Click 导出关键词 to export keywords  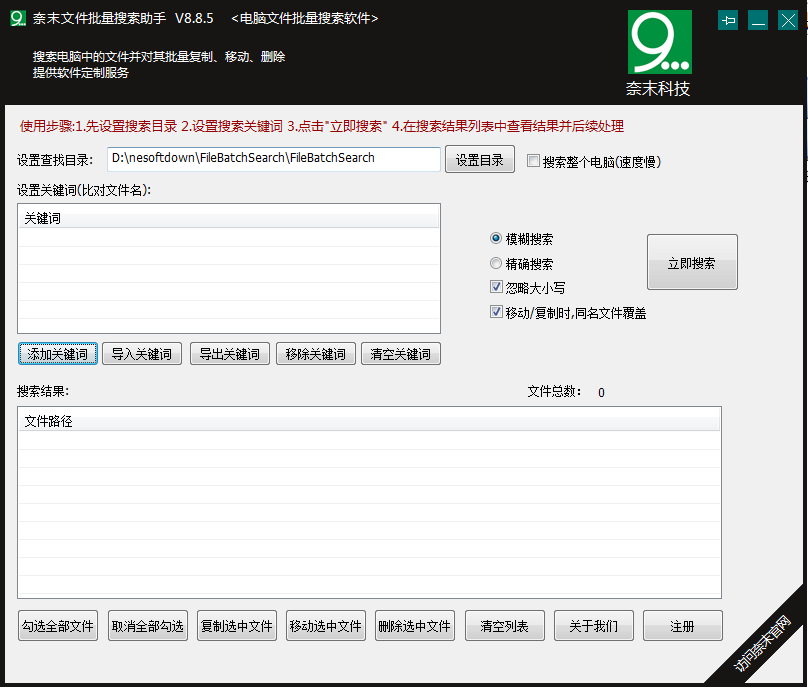tap(229, 353)
